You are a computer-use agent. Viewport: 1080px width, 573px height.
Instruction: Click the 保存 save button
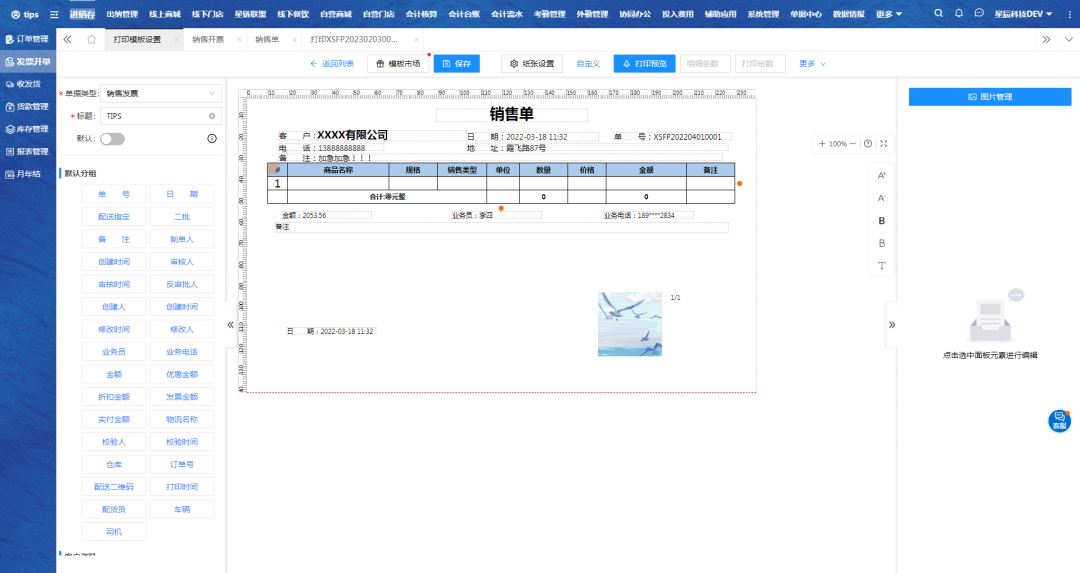click(456, 64)
